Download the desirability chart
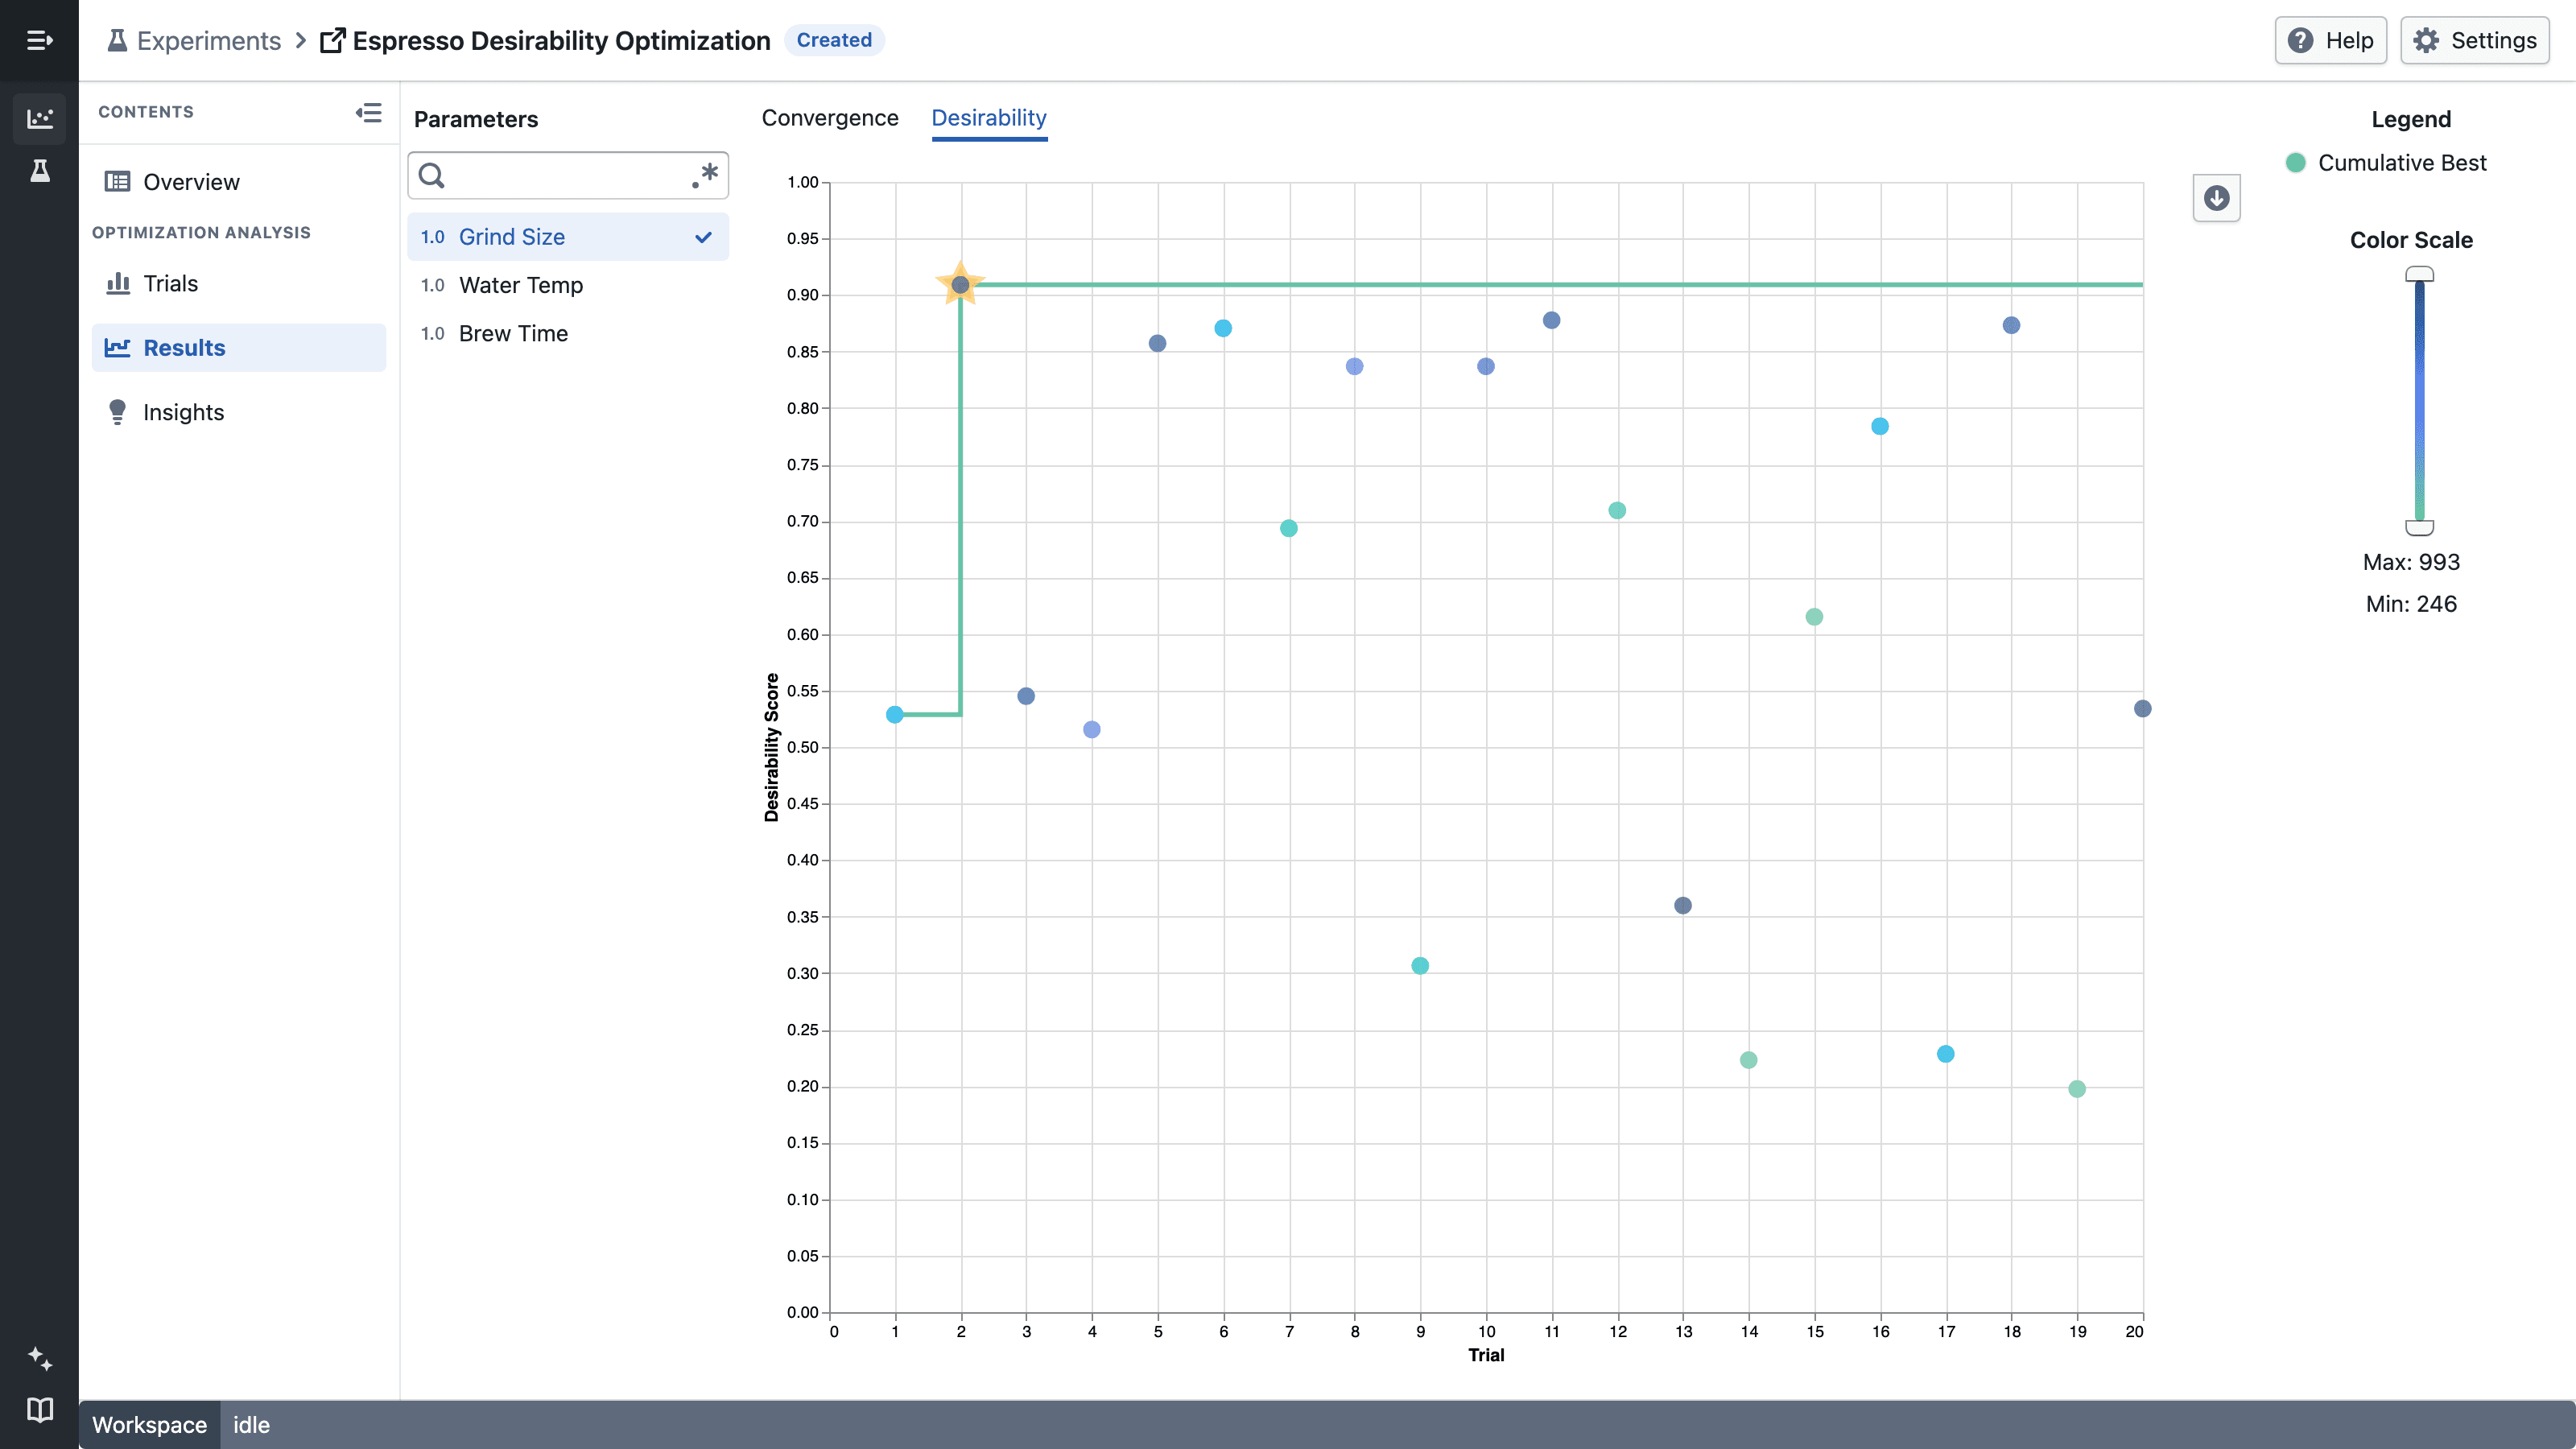2576x1449 pixels. (x=2216, y=198)
